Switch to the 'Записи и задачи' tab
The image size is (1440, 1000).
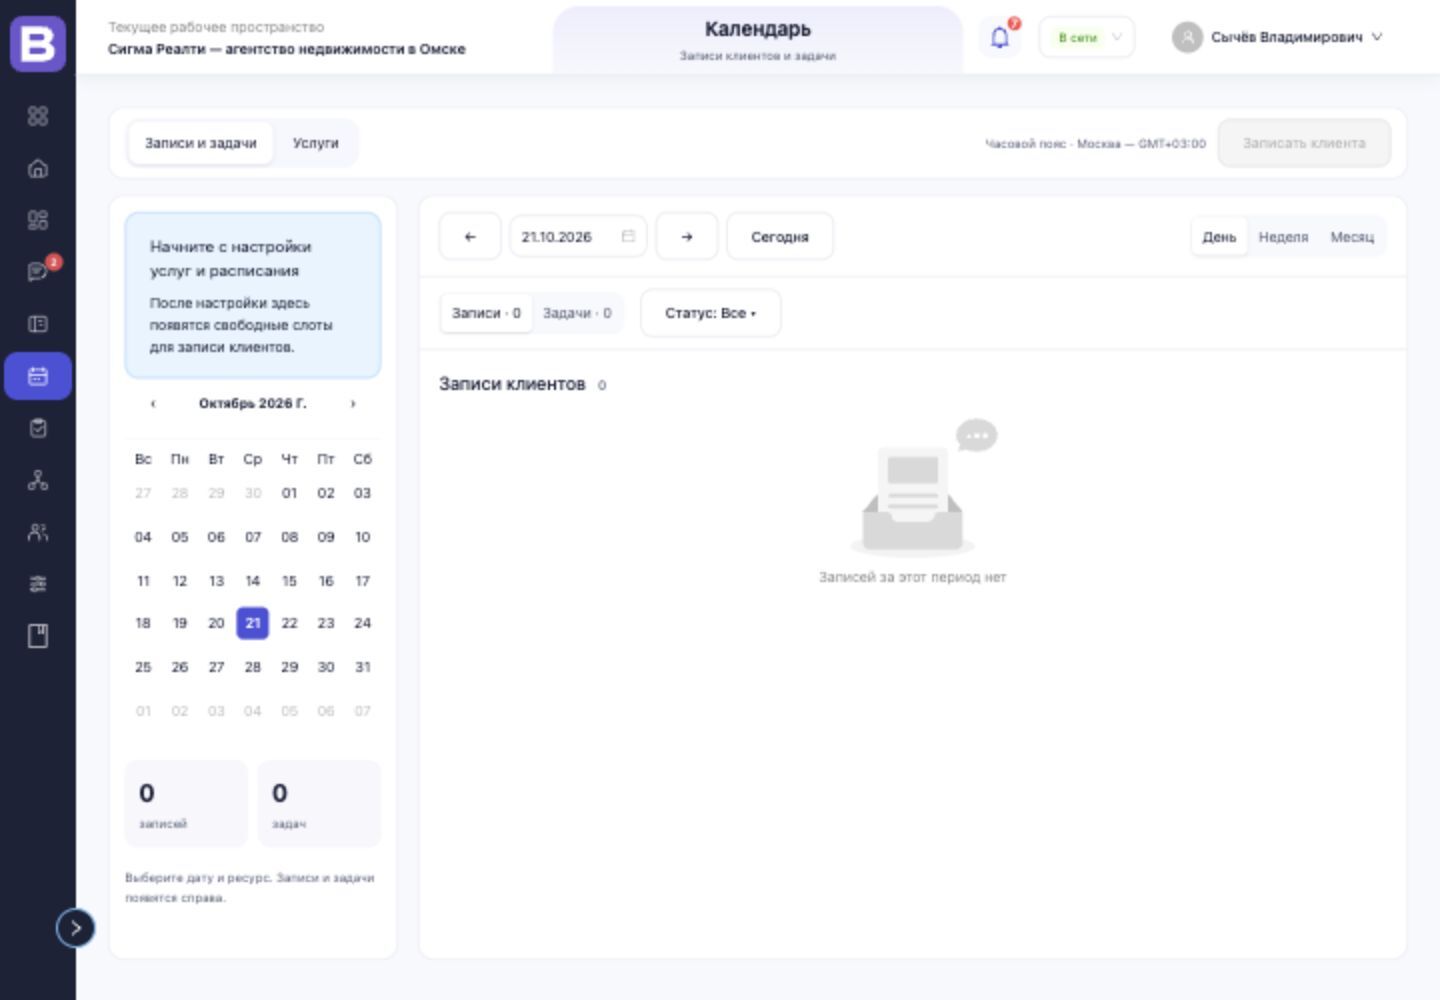click(x=201, y=143)
